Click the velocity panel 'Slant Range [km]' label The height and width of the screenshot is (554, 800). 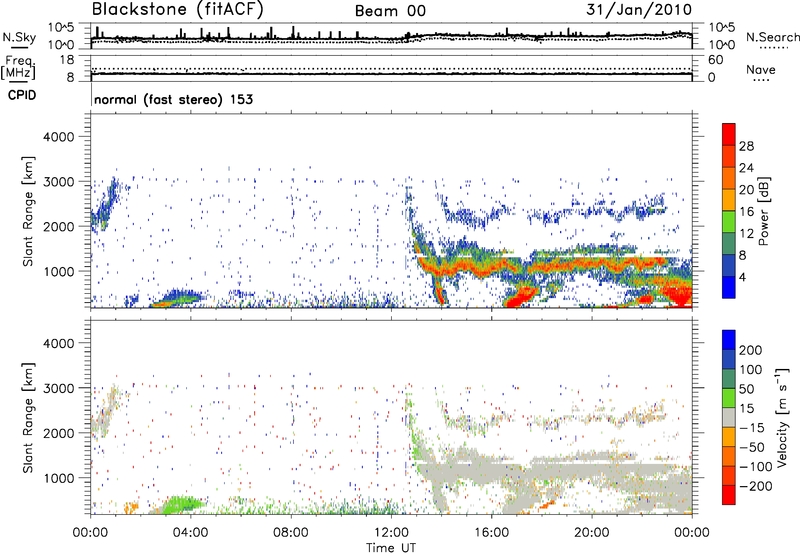(x=28, y=418)
